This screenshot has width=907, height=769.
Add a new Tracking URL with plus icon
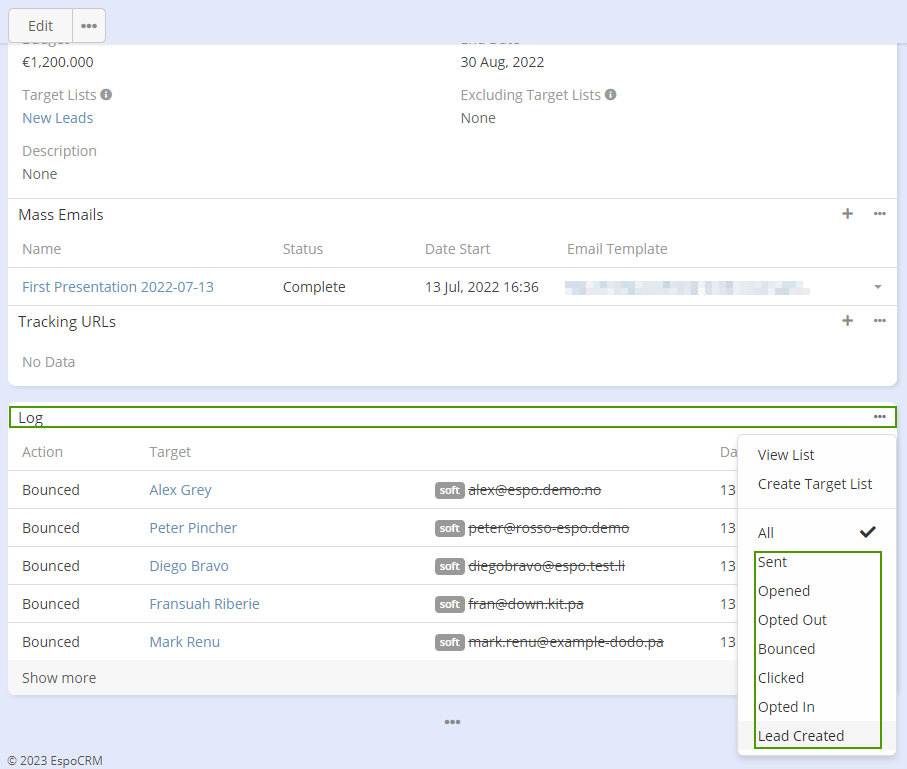click(x=847, y=321)
